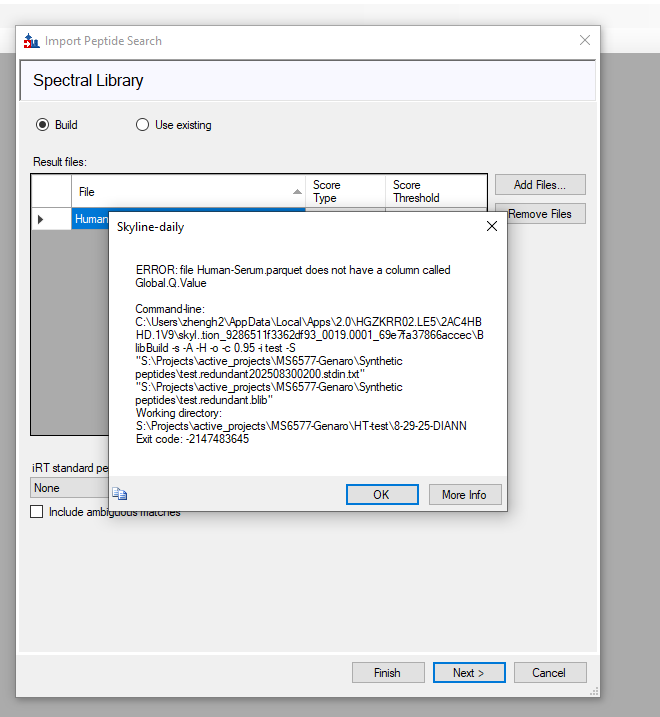Click the Add Files... button

coord(539,185)
